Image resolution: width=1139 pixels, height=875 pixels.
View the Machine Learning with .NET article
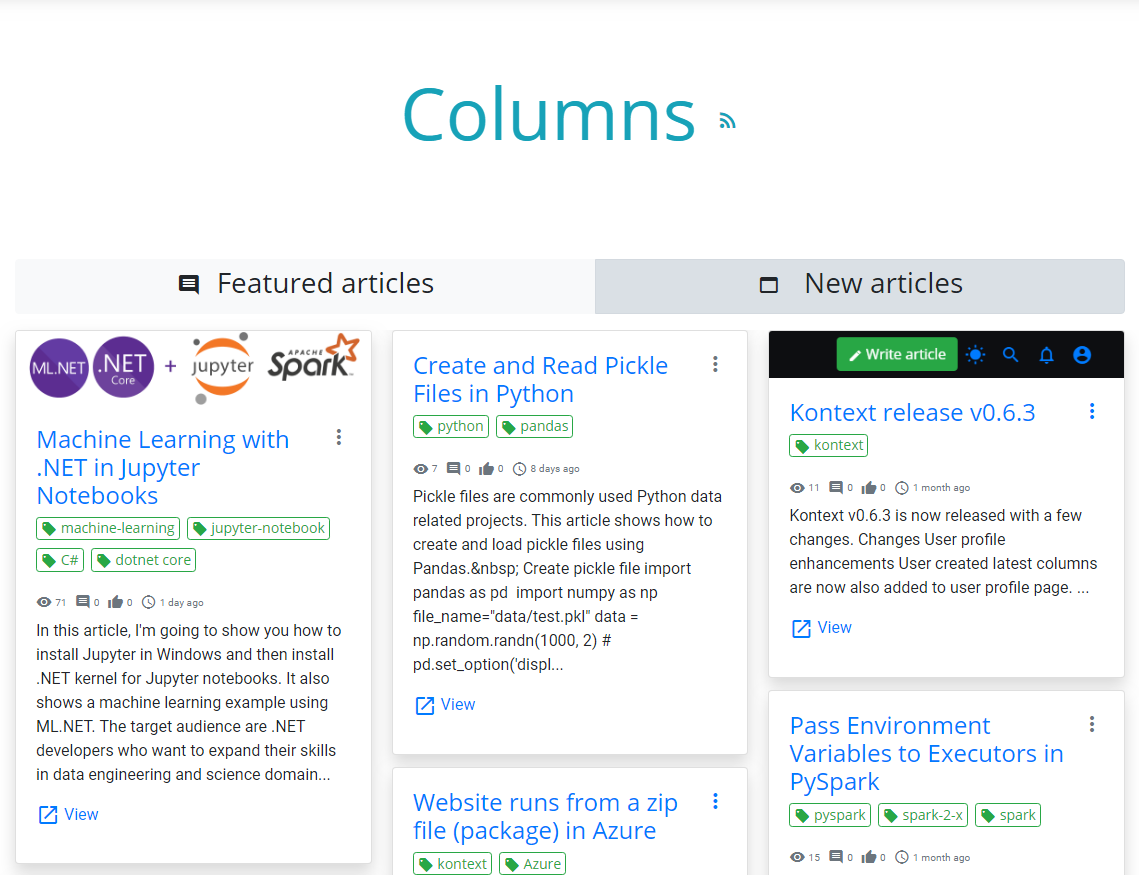(x=68, y=815)
